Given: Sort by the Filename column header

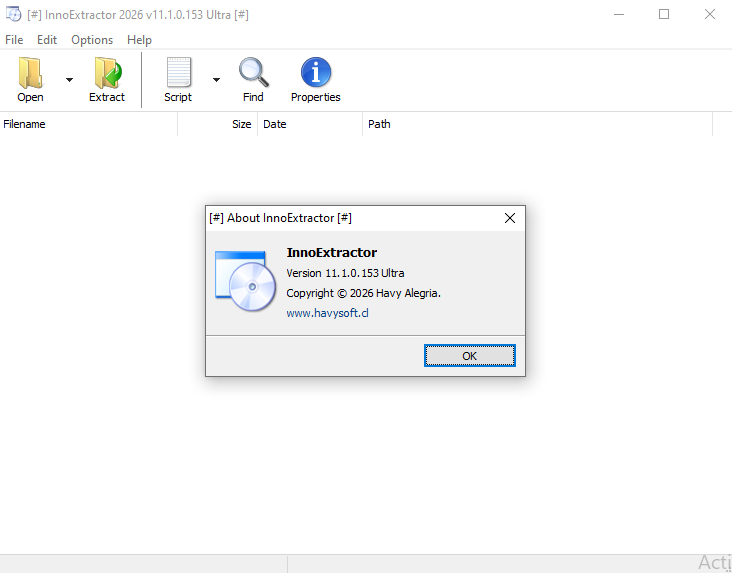Looking at the screenshot, I should pos(89,124).
